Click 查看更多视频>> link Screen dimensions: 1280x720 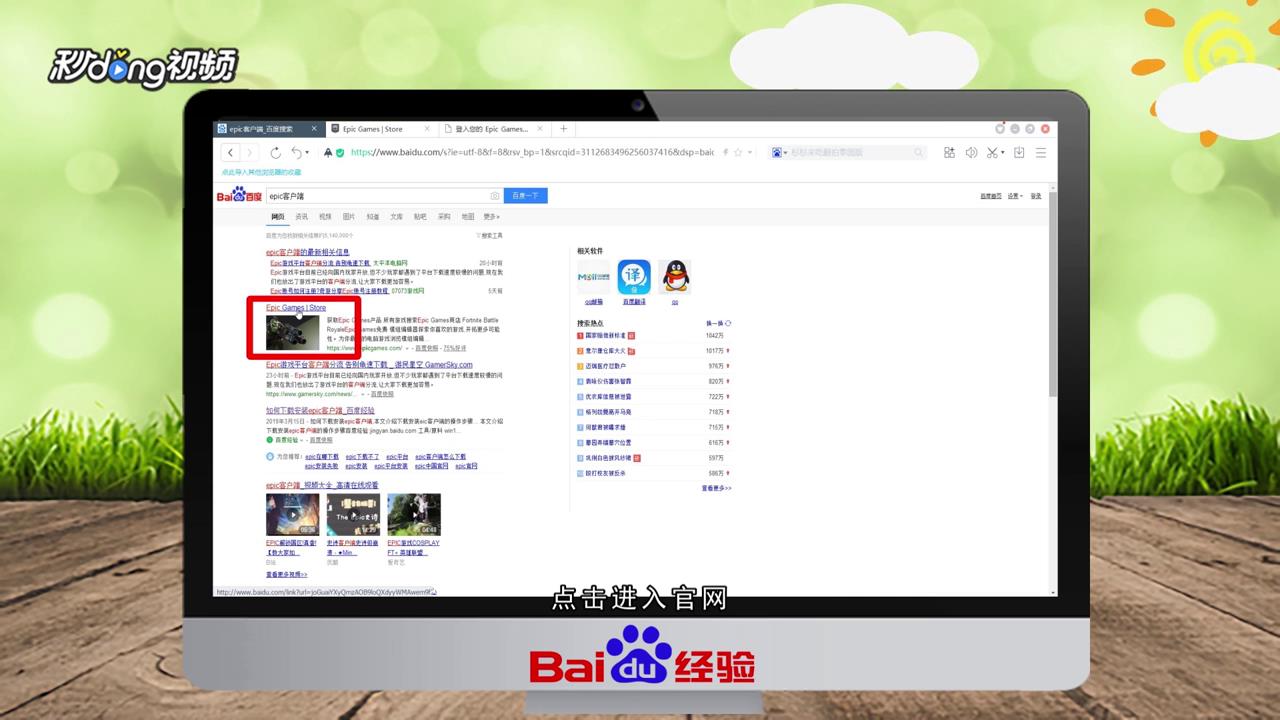(287, 575)
